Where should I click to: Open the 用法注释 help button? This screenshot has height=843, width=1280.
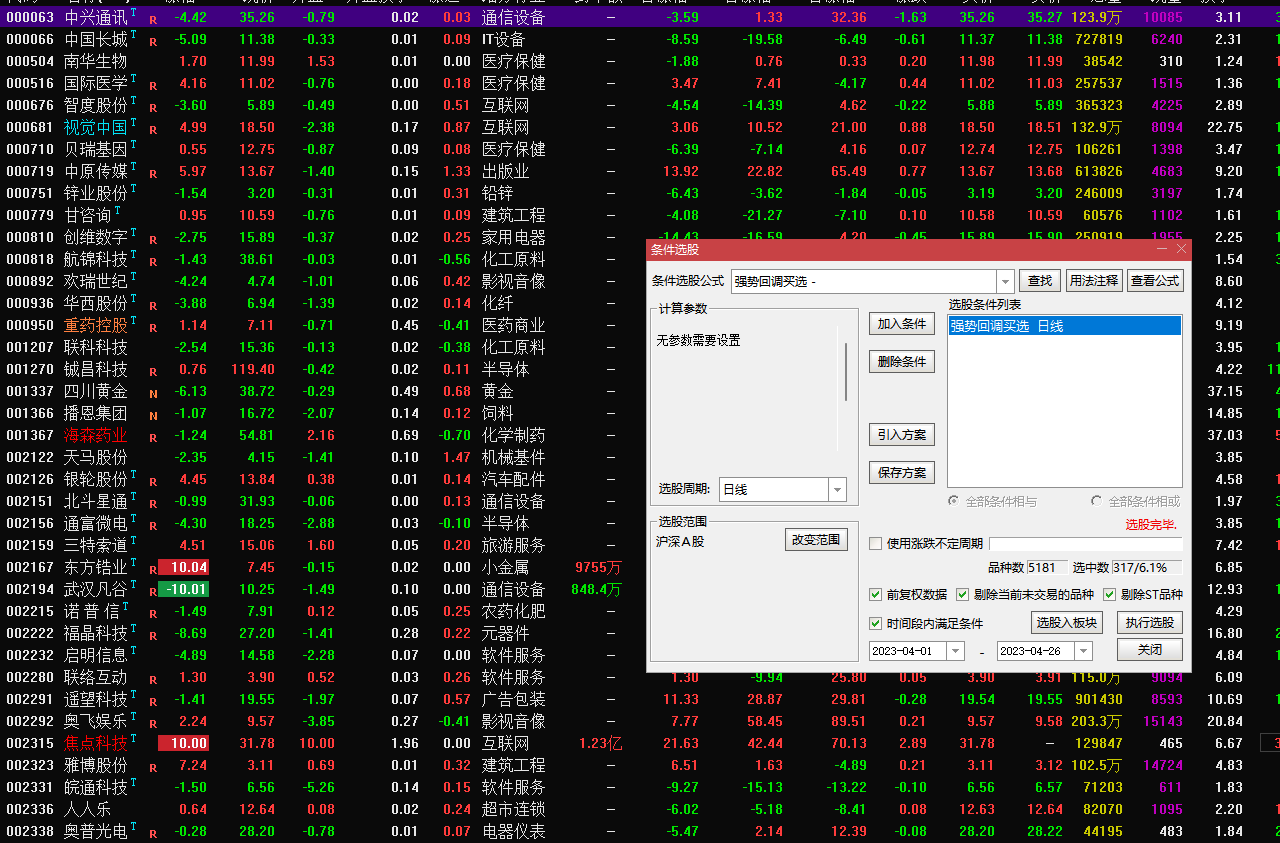coord(1094,281)
